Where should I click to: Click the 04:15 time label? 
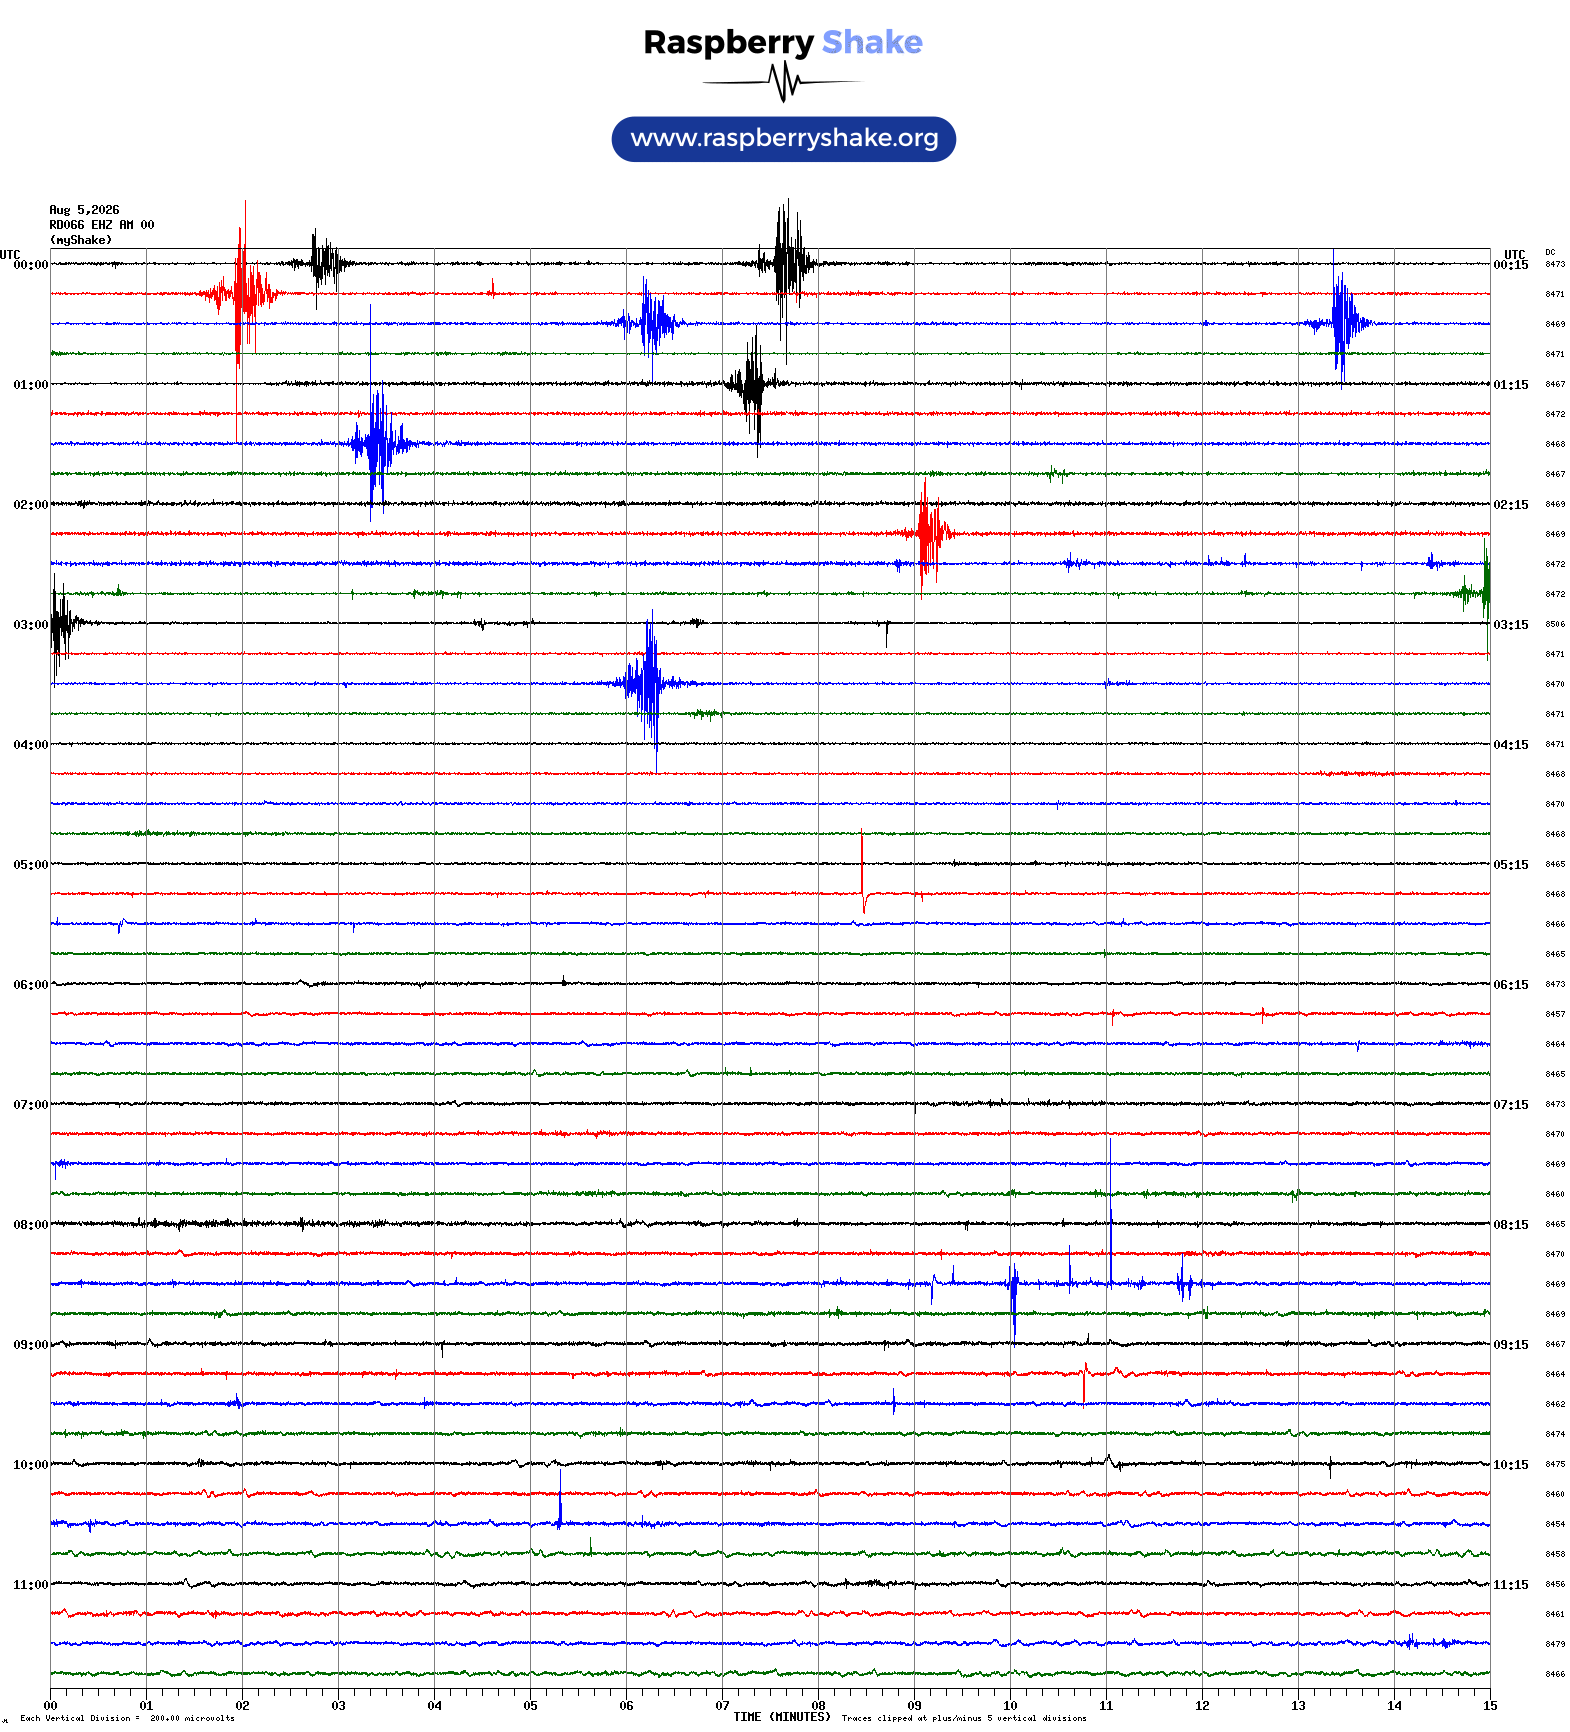click(1511, 745)
